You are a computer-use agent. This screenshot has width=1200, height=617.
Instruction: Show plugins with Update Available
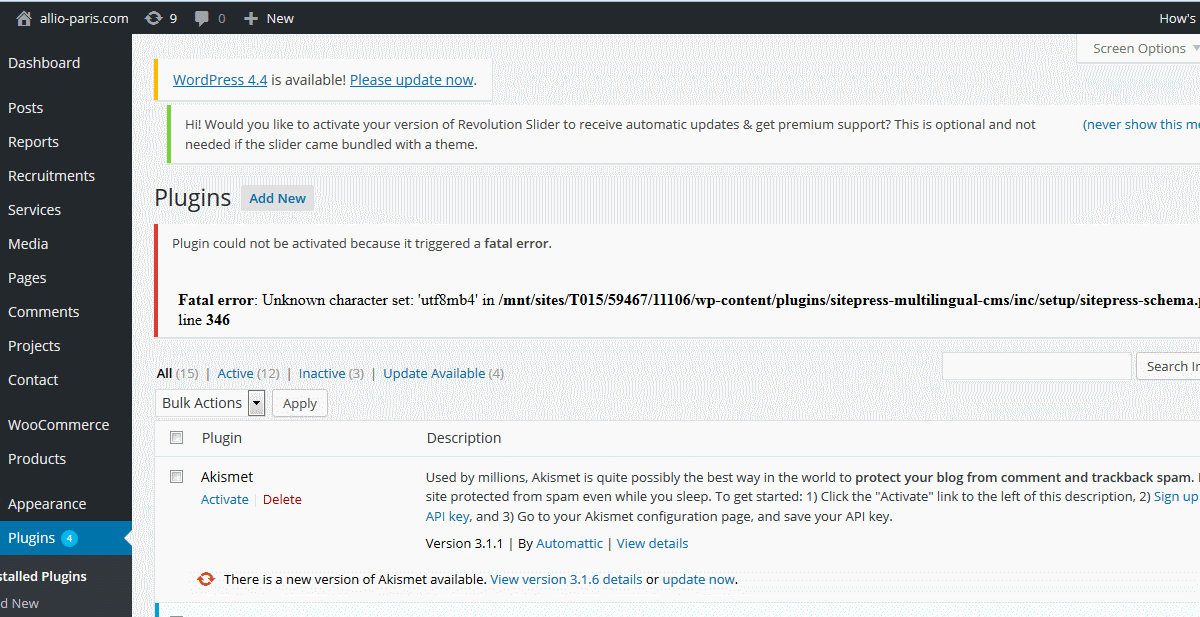pos(434,373)
